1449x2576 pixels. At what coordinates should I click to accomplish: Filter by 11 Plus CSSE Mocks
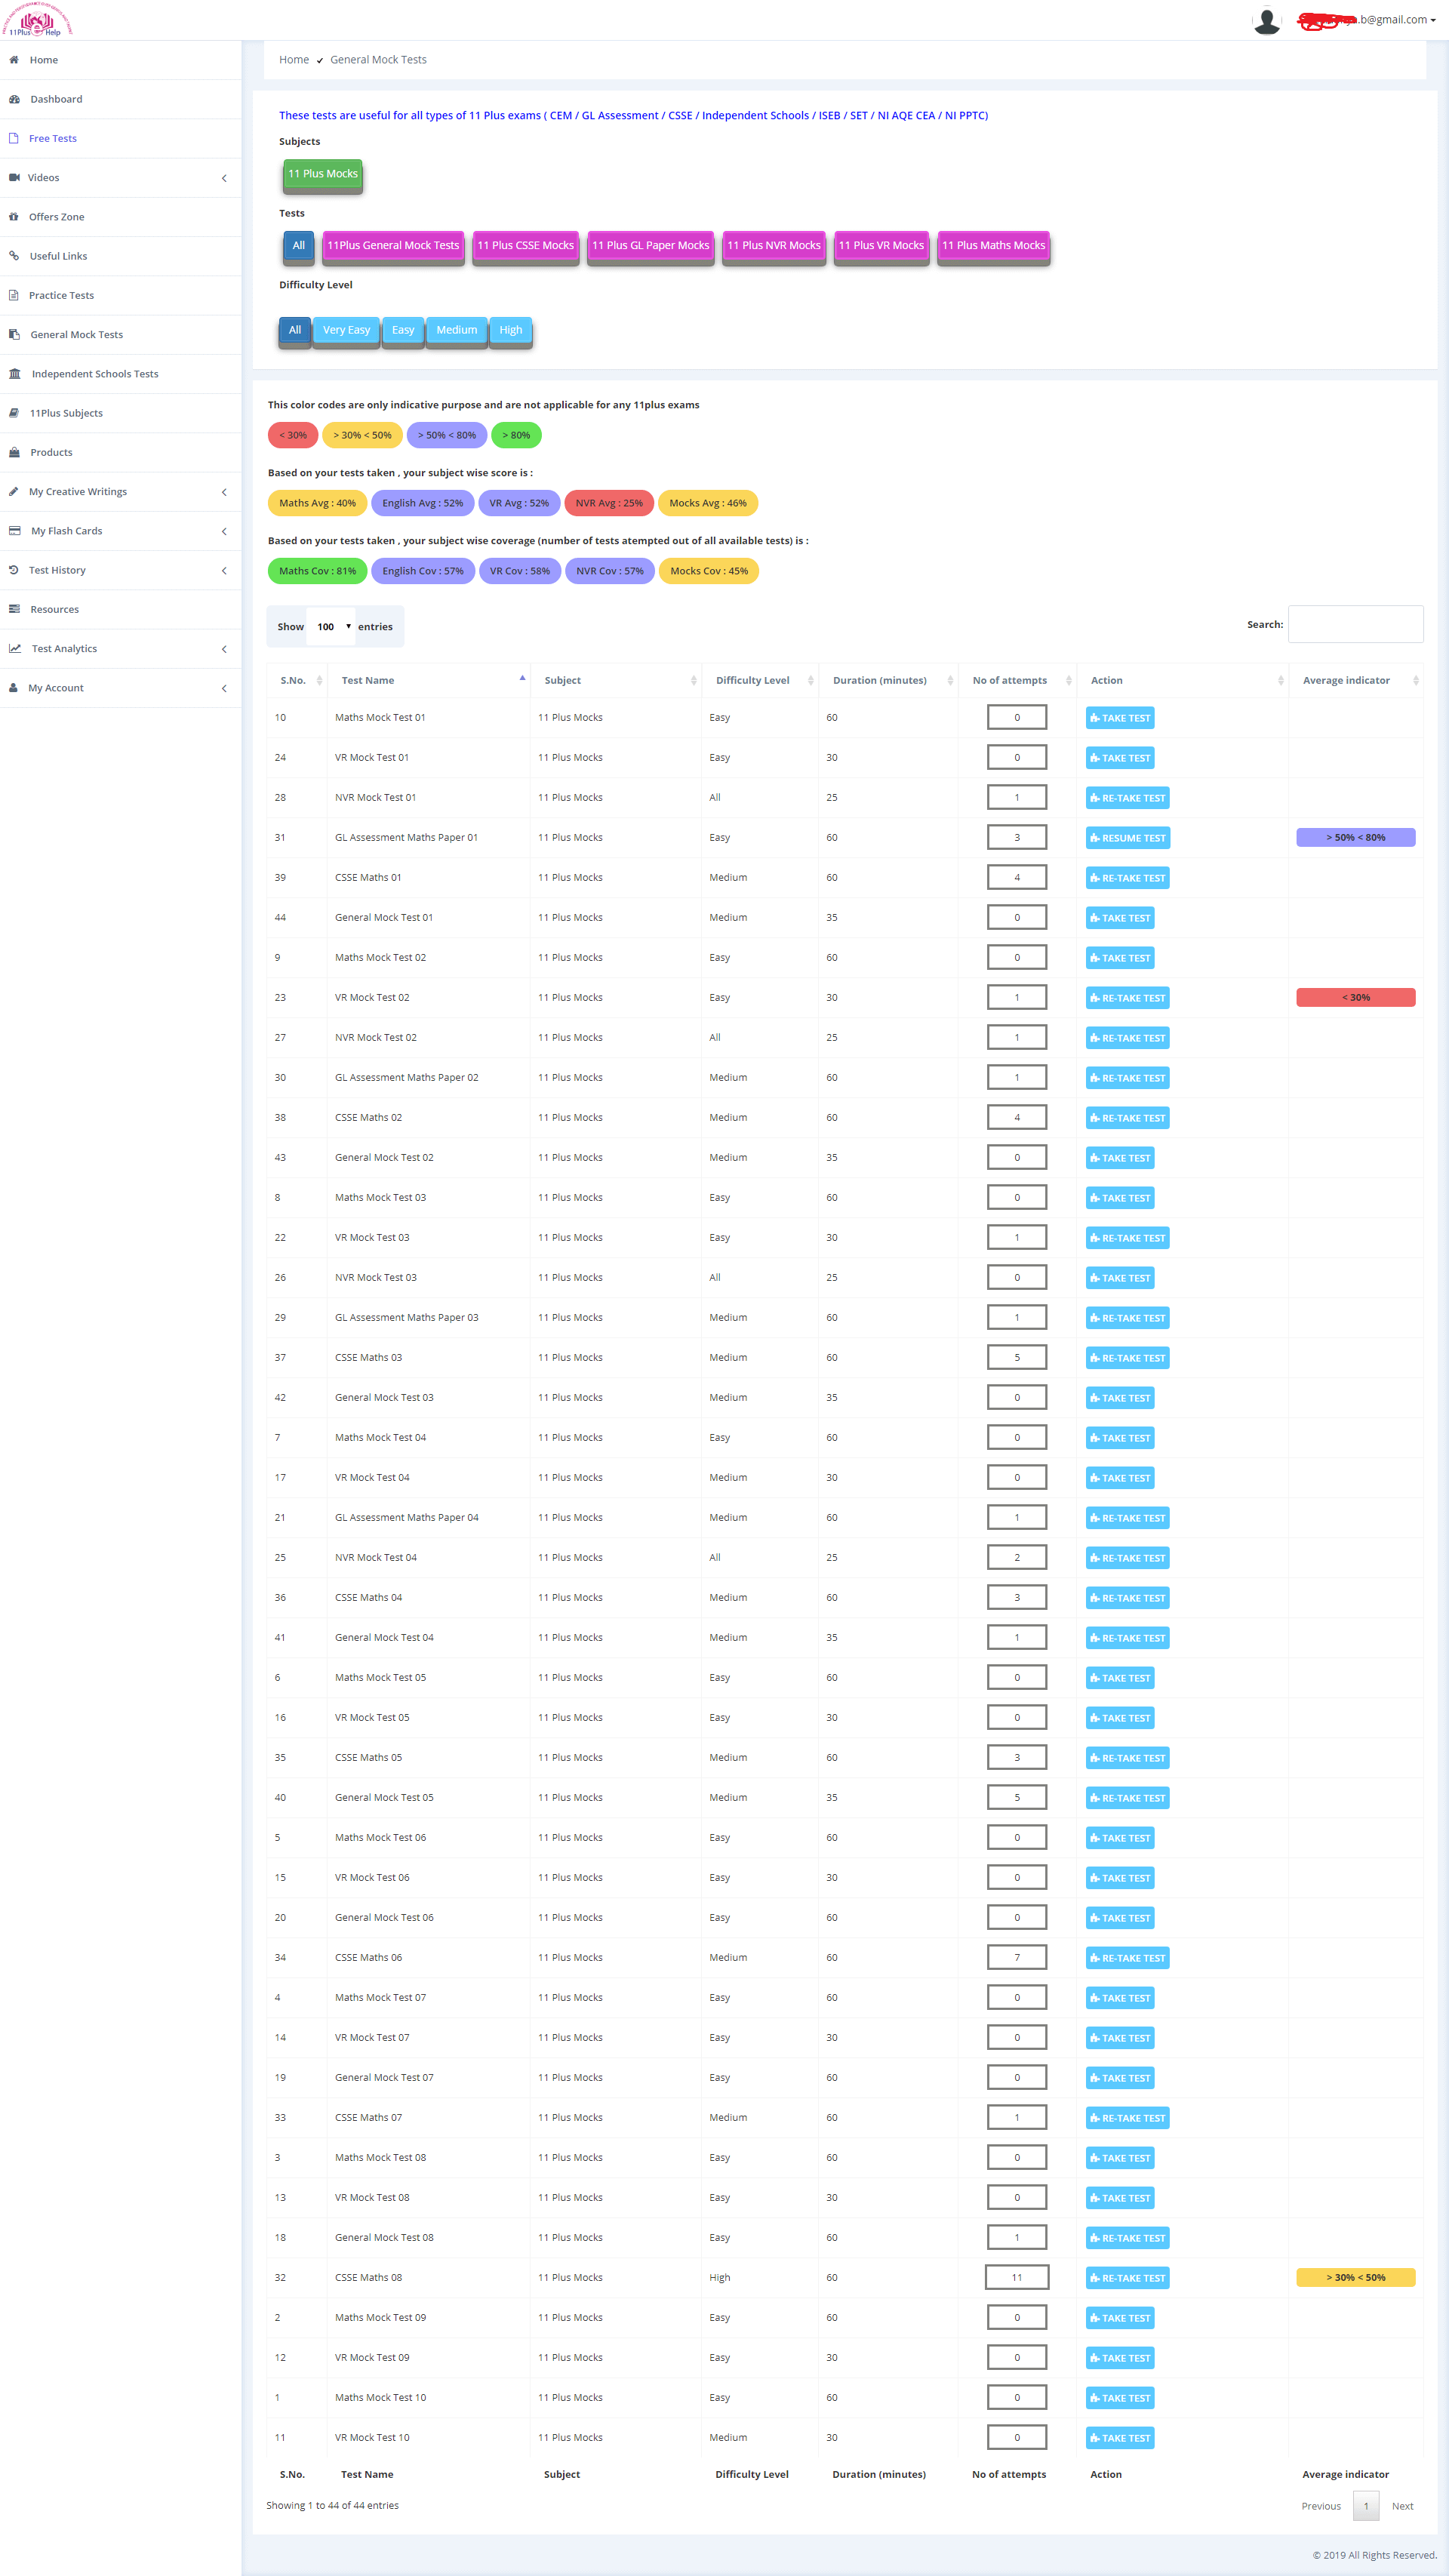pyautogui.click(x=525, y=246)
